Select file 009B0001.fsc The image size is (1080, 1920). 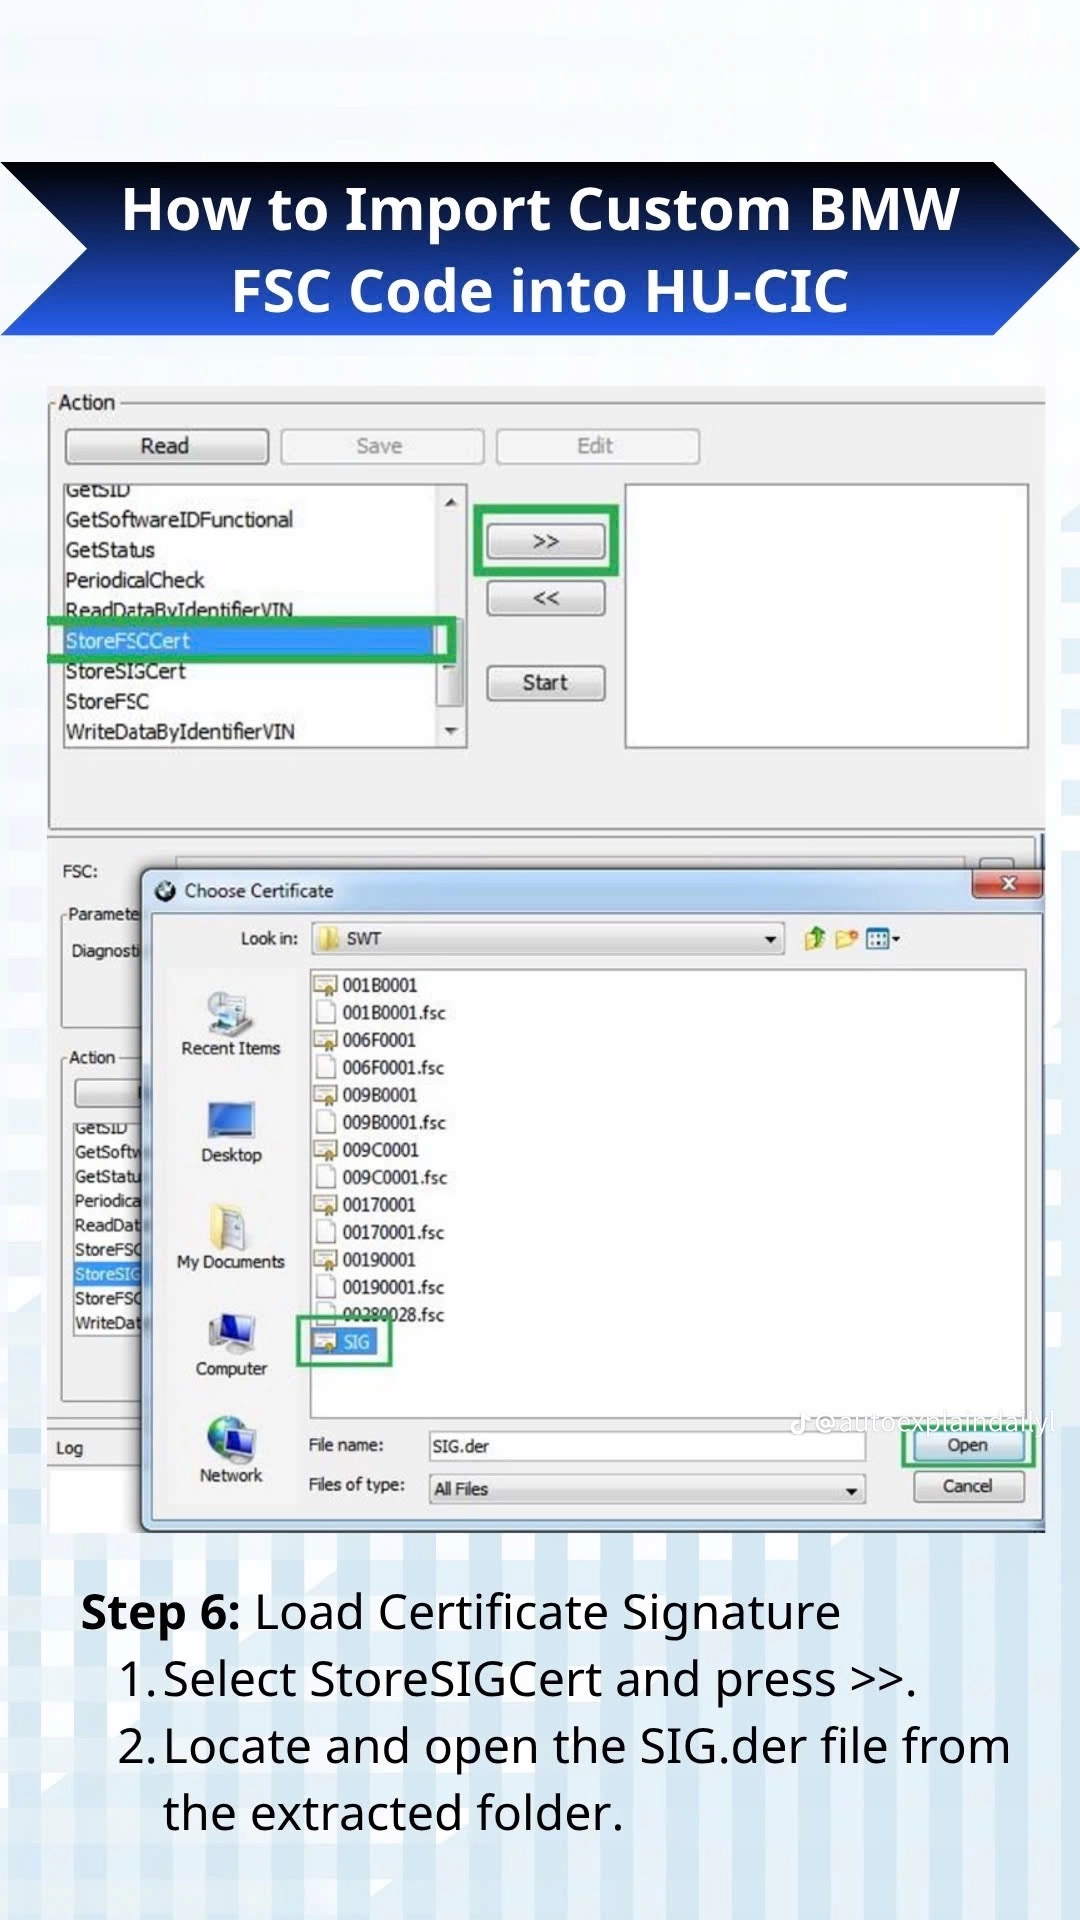coord(380,1123)
